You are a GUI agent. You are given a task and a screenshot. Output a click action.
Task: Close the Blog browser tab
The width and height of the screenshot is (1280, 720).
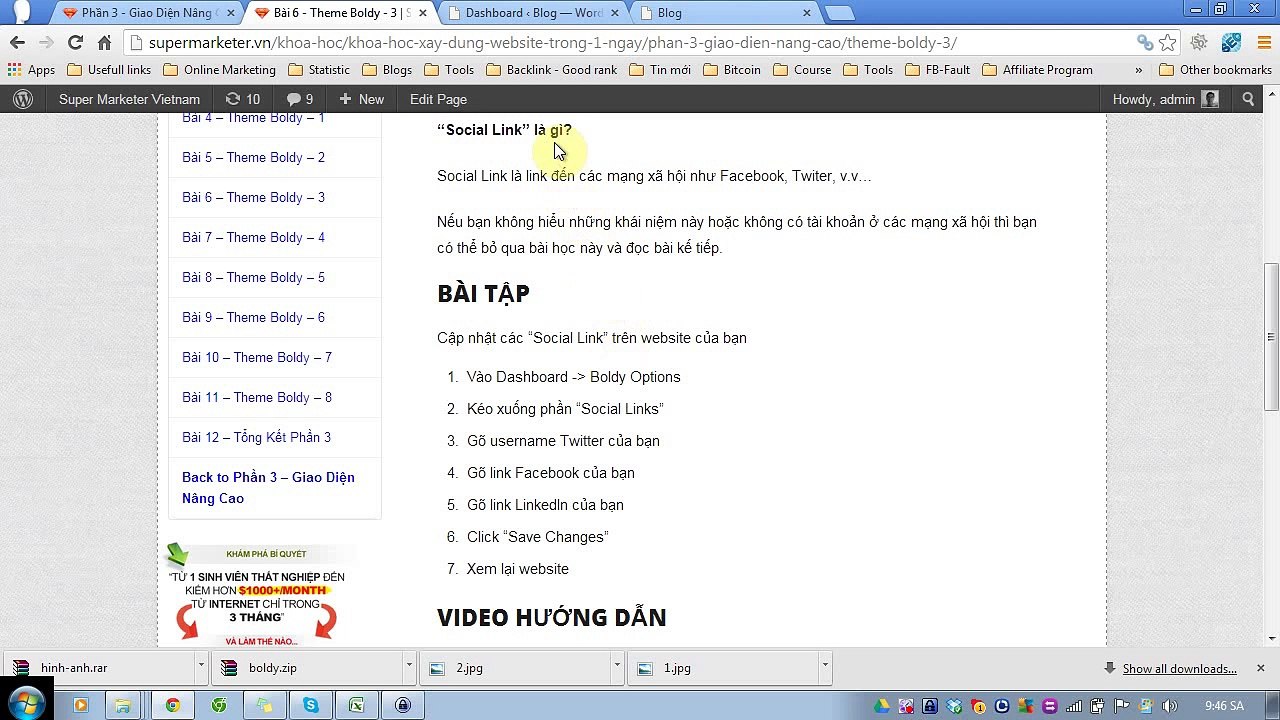coord(807,13)
